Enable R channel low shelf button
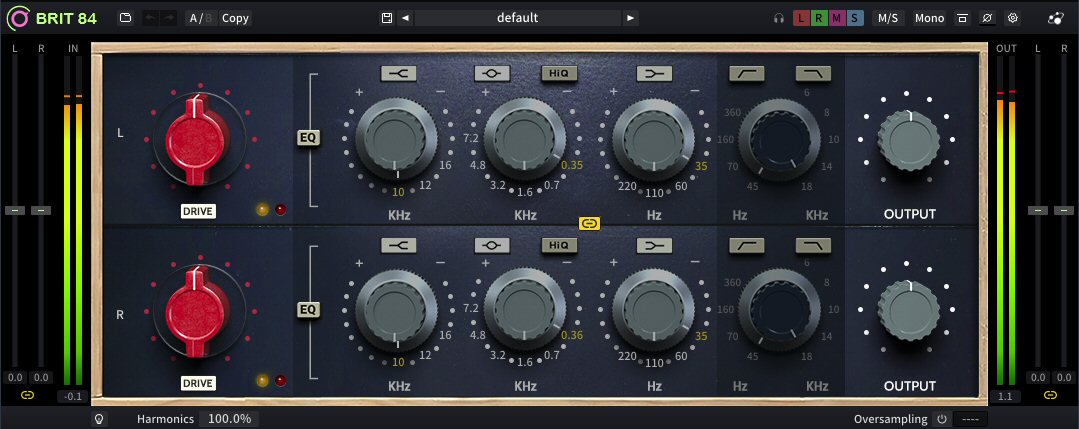This screenshot has height=429, width=1079. 654,245
